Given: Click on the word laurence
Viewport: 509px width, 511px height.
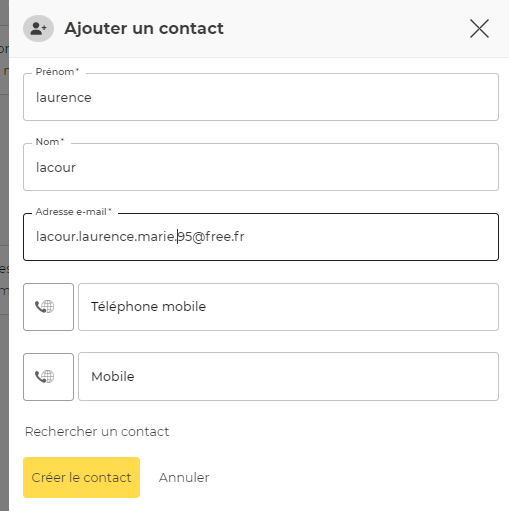Looking at the screenshot, I should click(63, 98).
